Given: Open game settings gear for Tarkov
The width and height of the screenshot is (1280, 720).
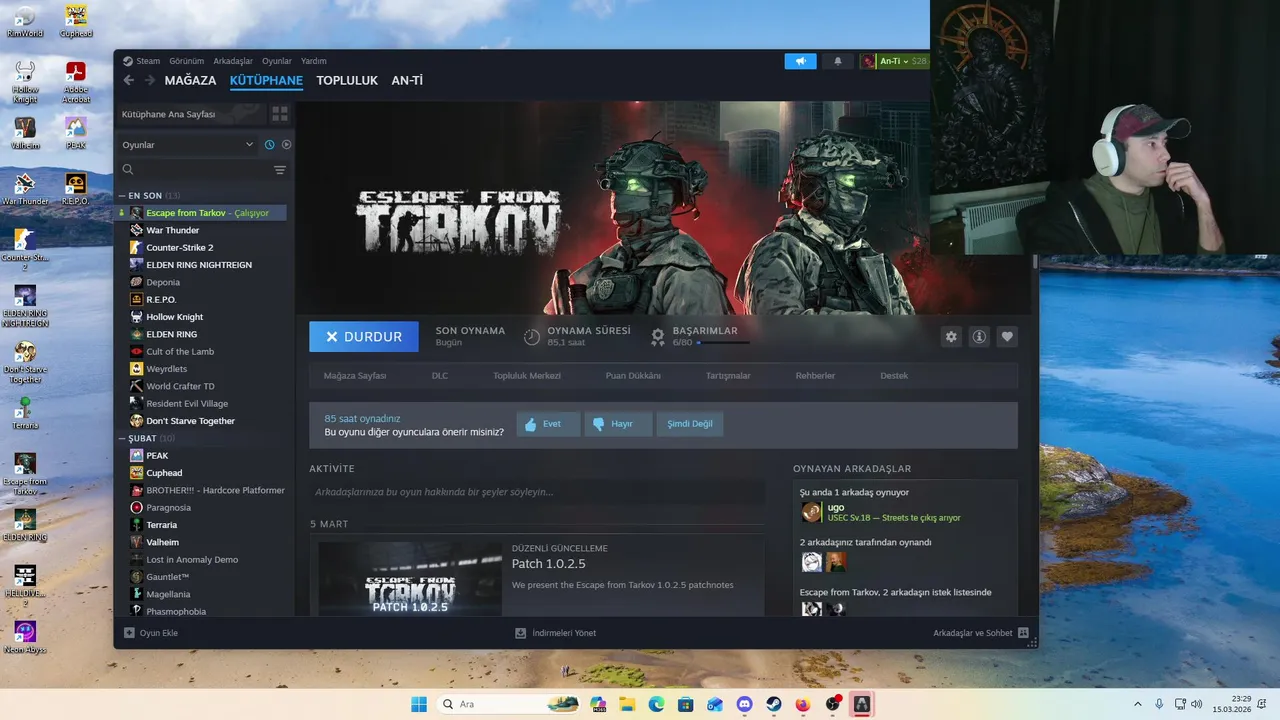Looking at the screenshot, I should [951, 337].
